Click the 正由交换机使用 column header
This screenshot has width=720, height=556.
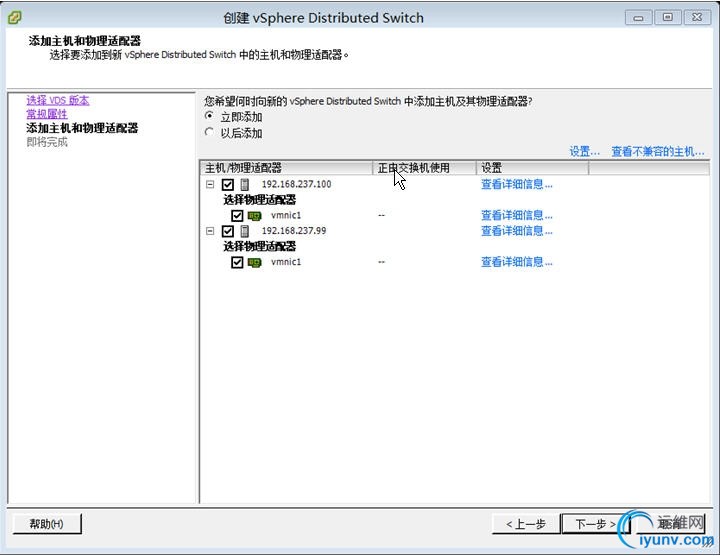point(424,168)
